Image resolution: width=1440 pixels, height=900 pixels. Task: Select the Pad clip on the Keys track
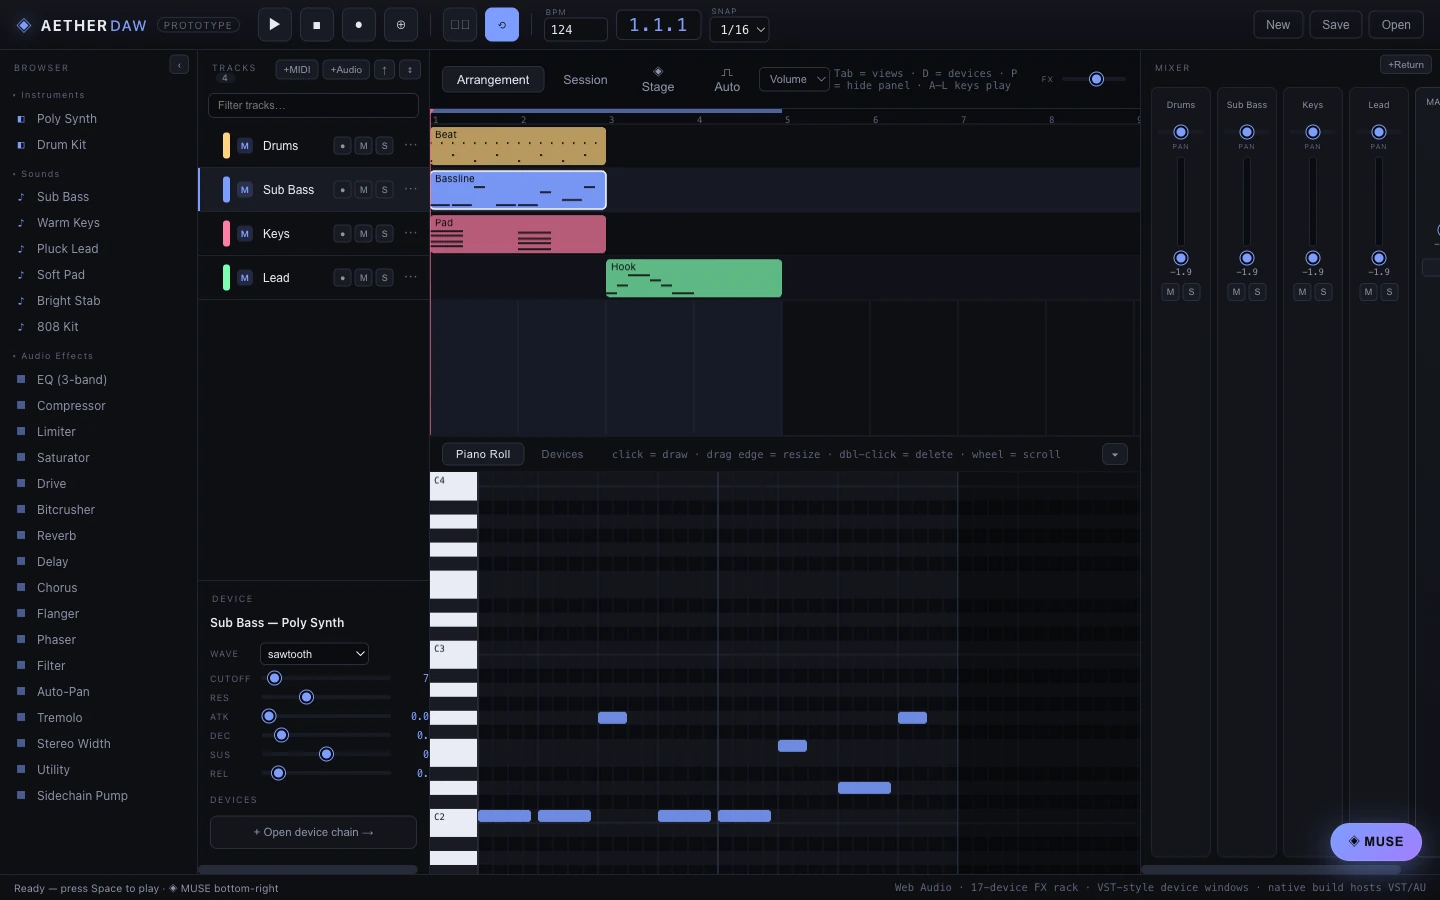click(518, 234)
